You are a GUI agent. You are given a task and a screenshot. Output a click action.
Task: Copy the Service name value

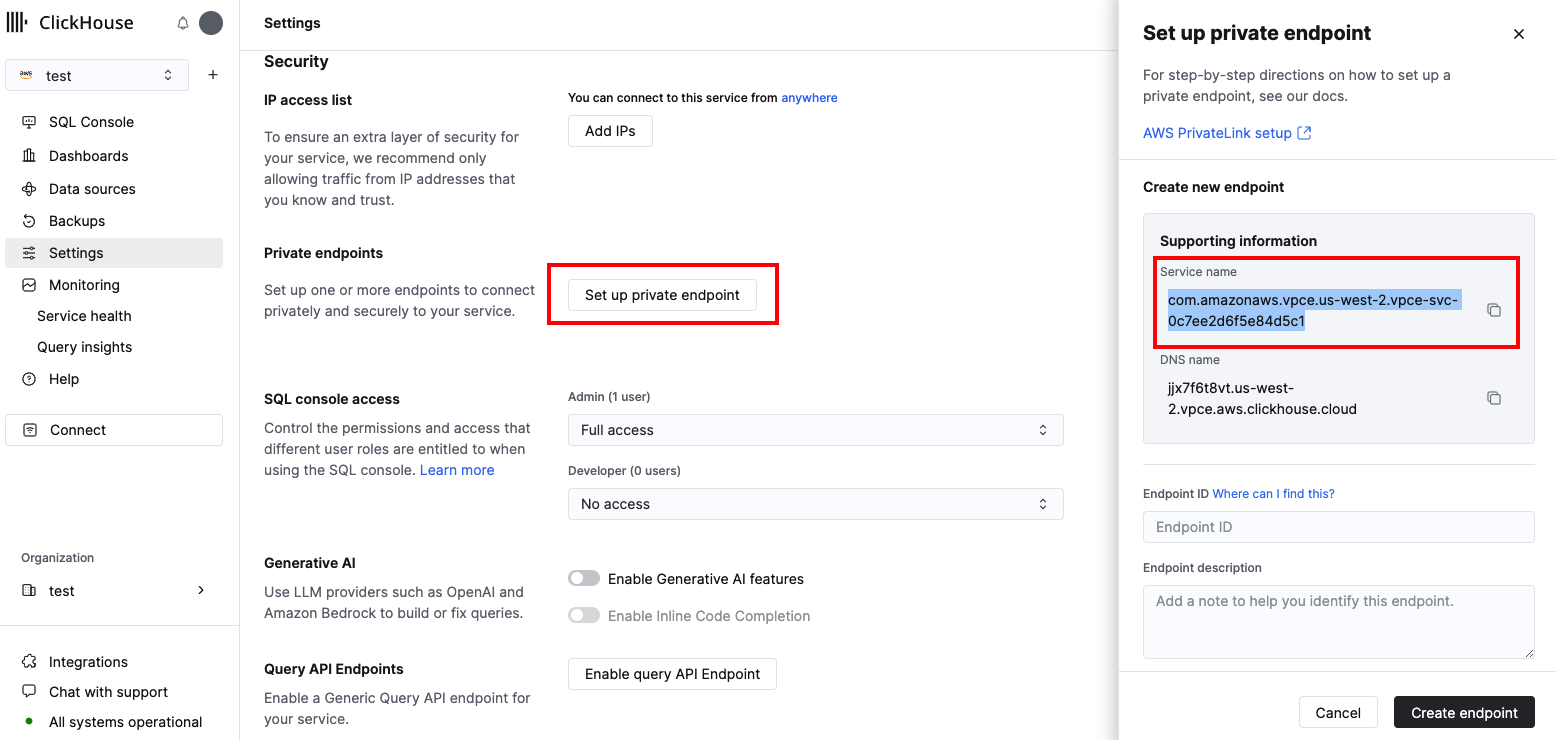click(1493, 310)
